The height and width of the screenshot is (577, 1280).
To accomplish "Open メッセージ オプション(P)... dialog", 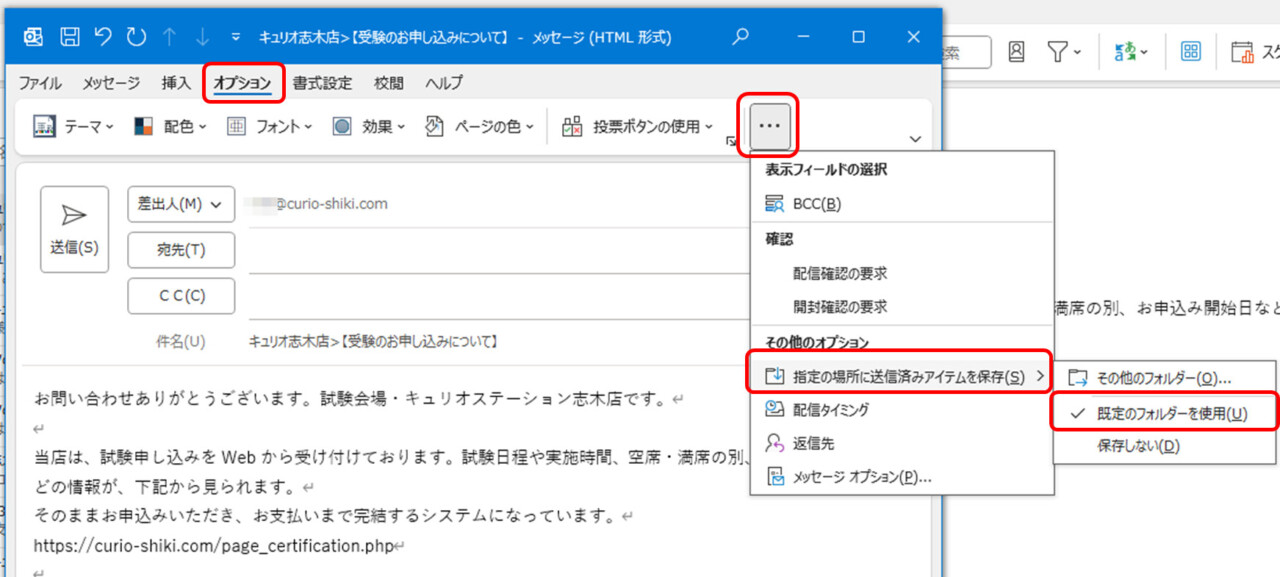I will point(902,477).
